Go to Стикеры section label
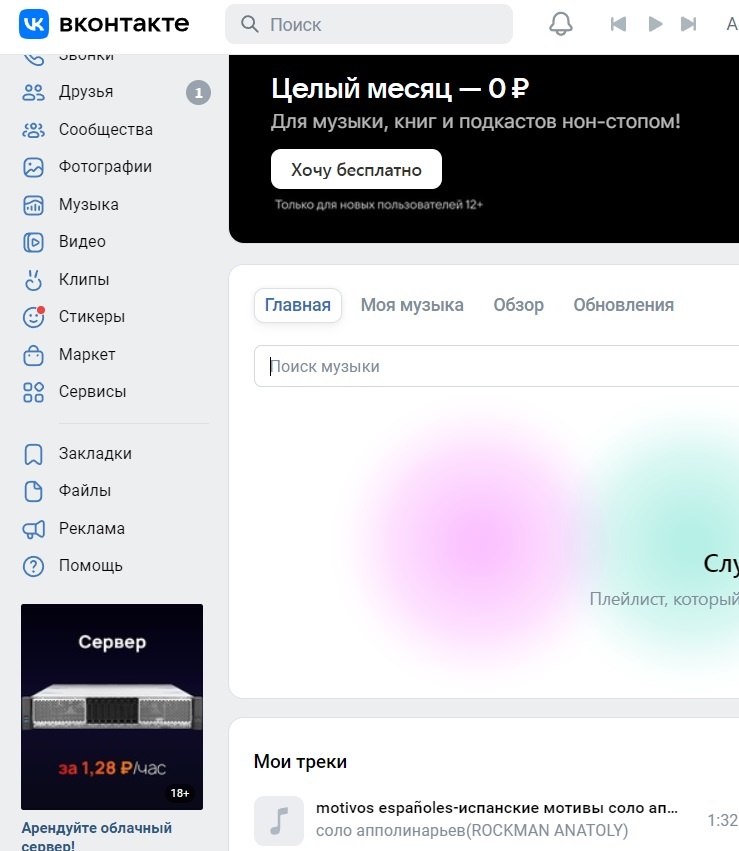This screenshot has height=851, width=739. (x=92, y=316)
